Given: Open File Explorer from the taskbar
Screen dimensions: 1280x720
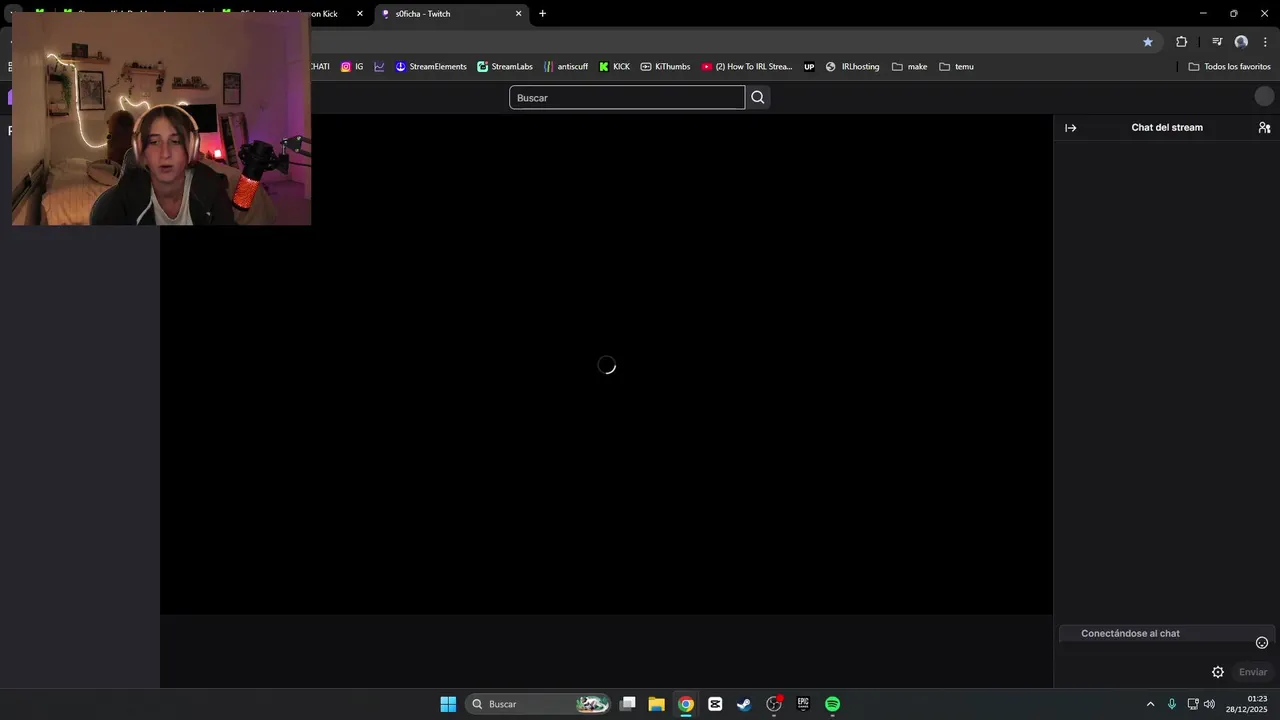Looking at the screenshot, I should (656, 704).
